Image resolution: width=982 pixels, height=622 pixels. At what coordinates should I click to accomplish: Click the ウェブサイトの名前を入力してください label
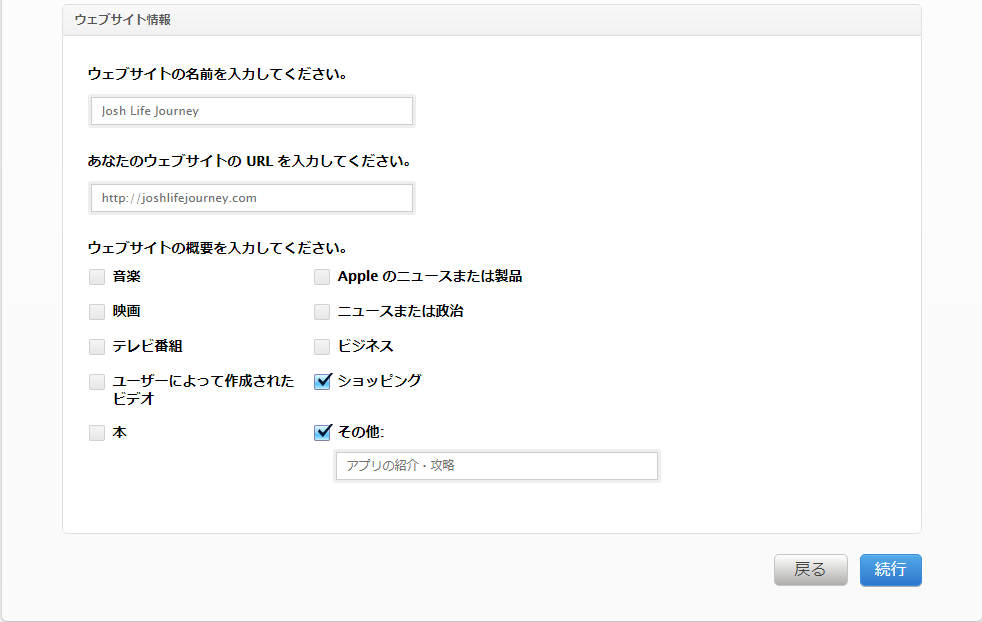coord(217,74)
